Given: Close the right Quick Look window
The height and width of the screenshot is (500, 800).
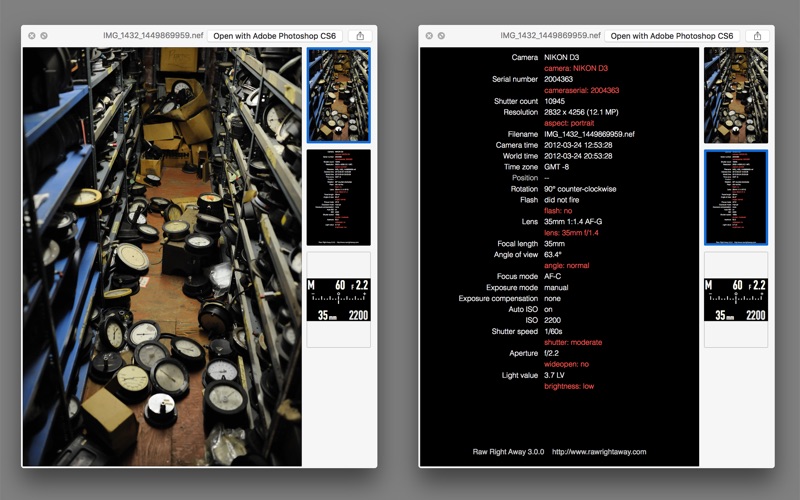Looking at the screenshot, I should click(x=429, y=36).
